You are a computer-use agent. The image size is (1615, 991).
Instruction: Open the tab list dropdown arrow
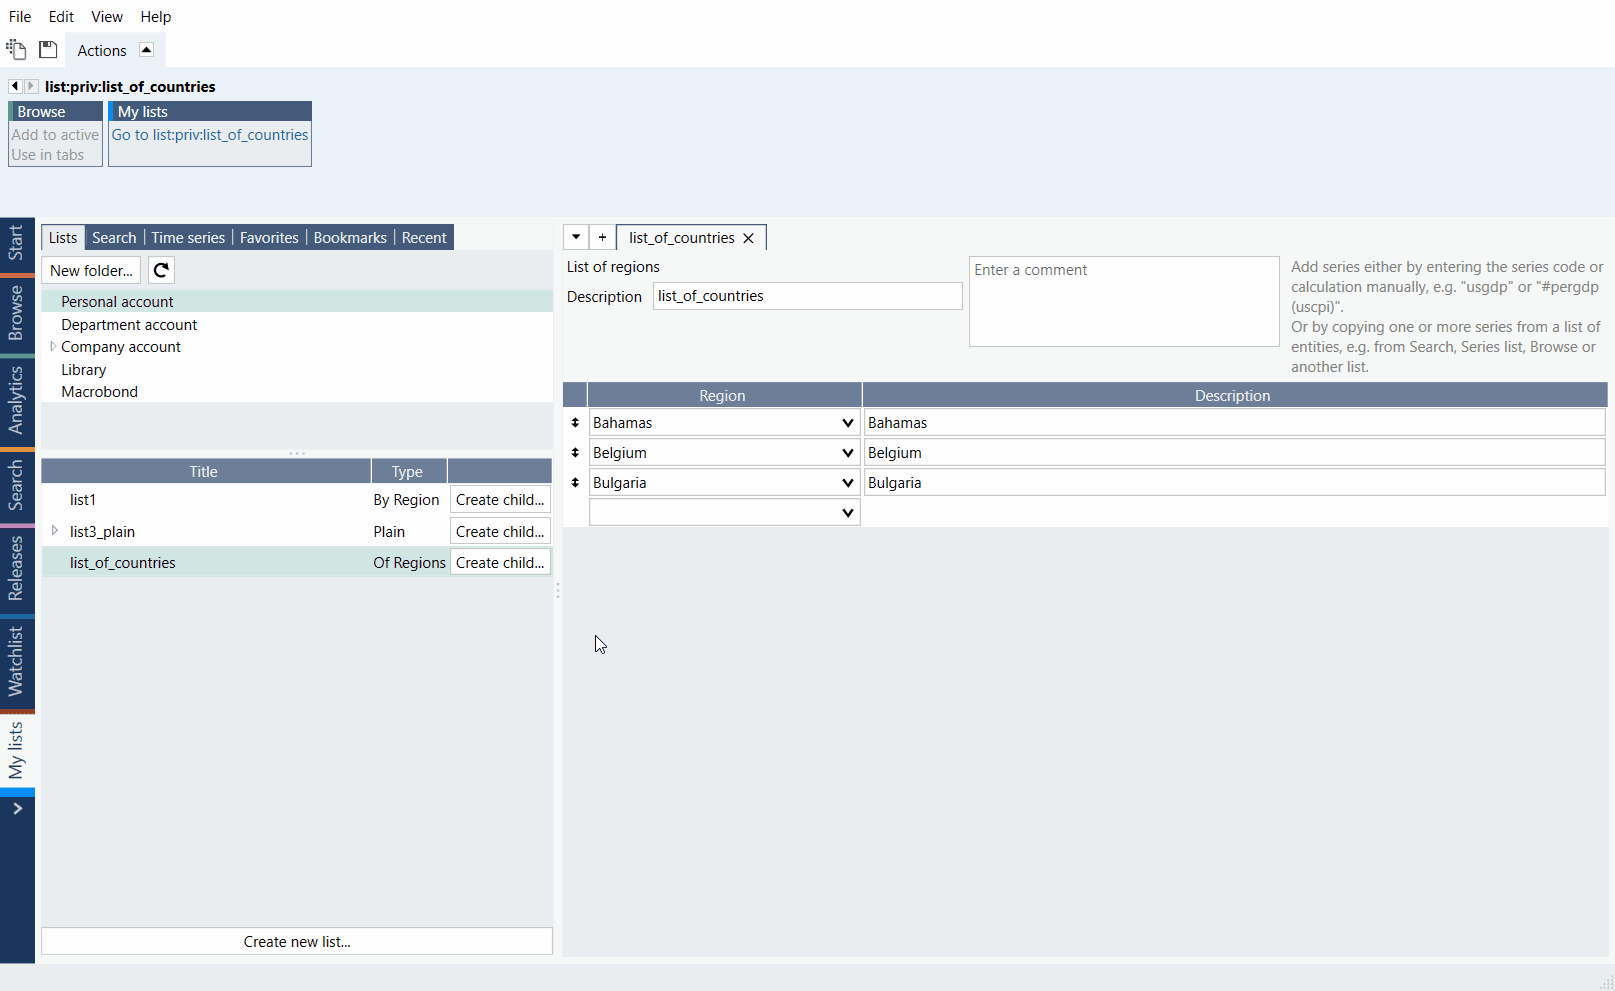coord(576,237)
